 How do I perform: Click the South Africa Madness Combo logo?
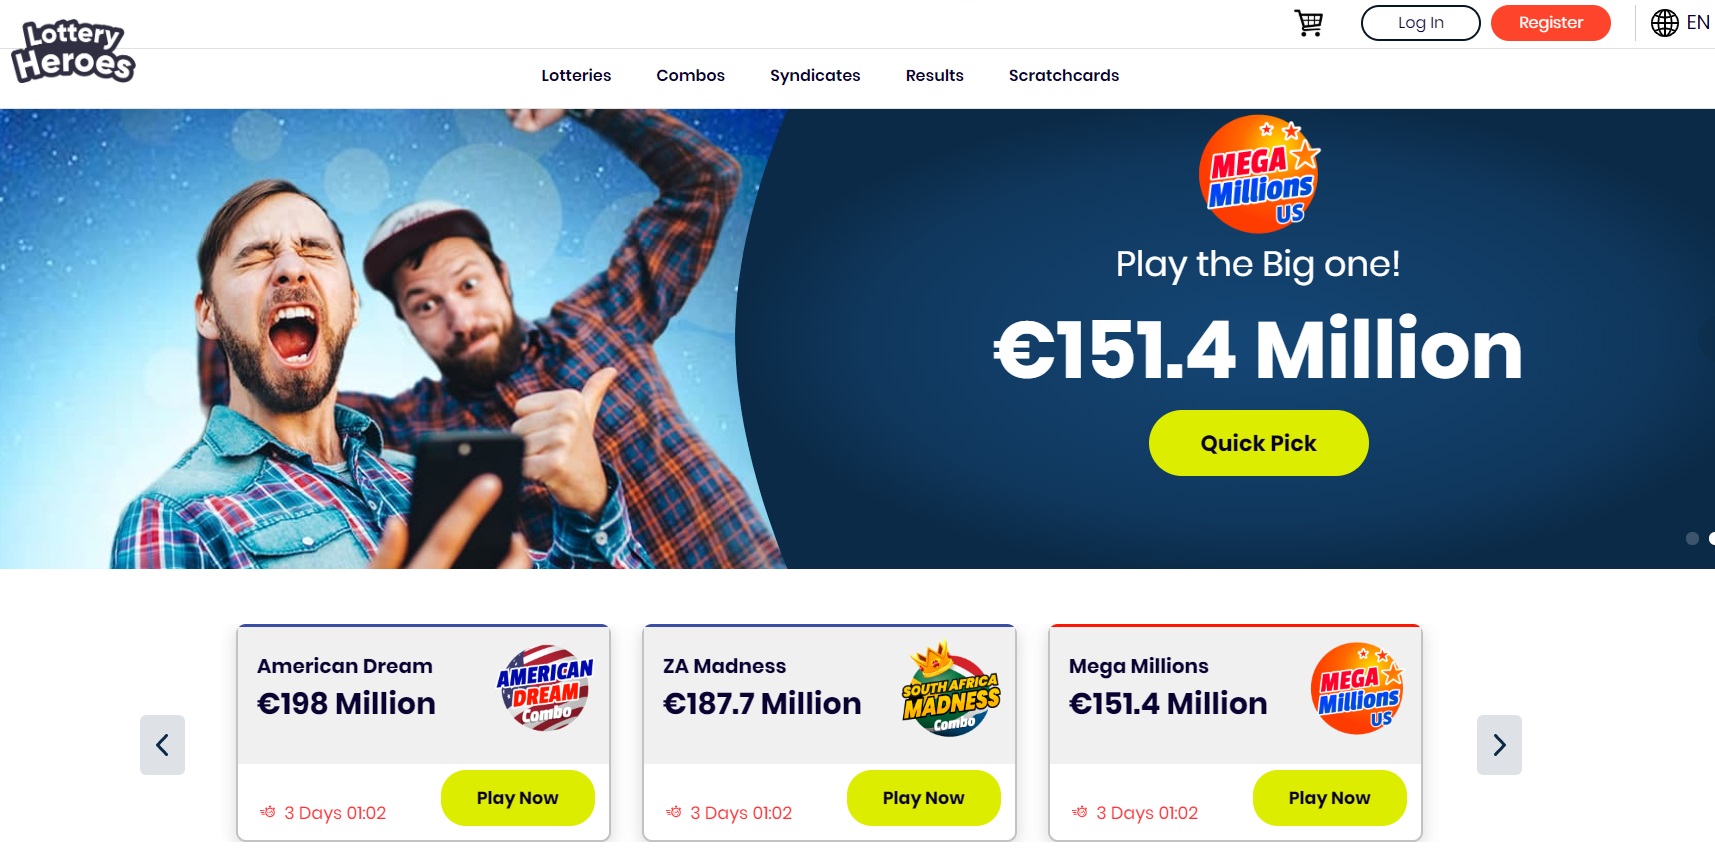coord(951,689)
